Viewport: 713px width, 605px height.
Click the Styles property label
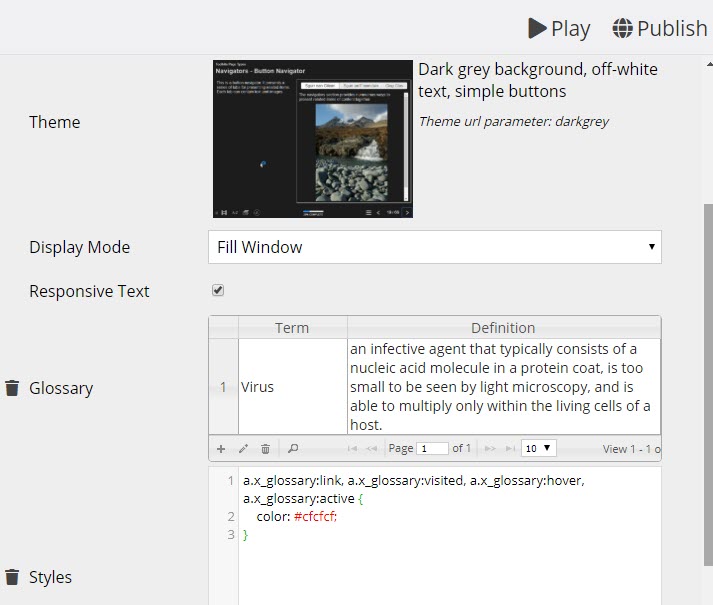[x=50, y=577]
